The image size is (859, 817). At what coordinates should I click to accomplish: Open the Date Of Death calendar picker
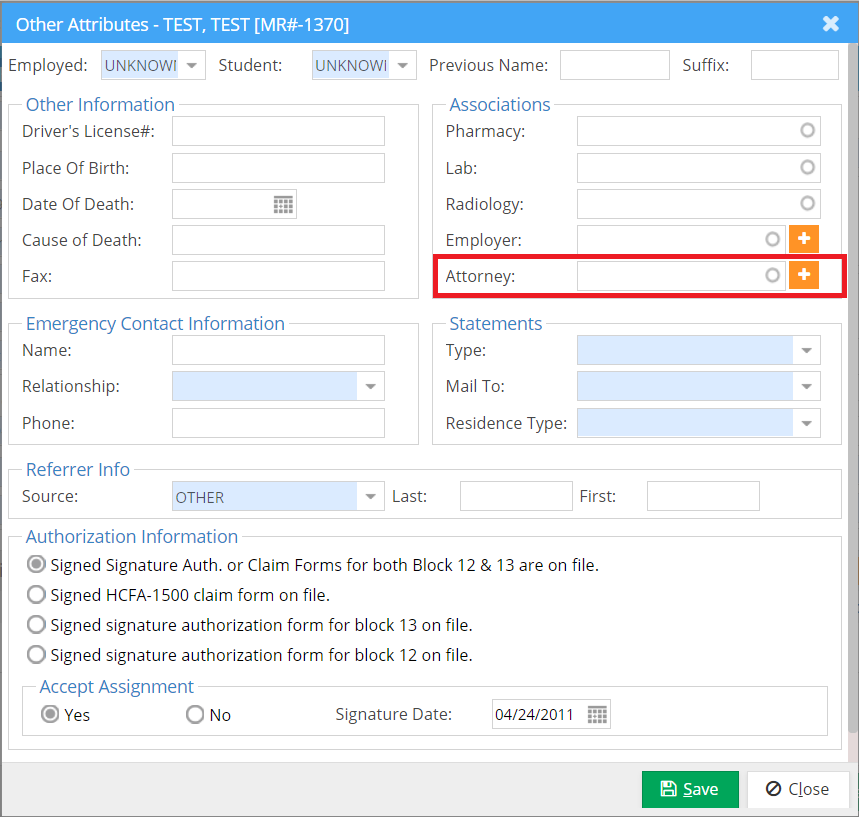[284, 204]
